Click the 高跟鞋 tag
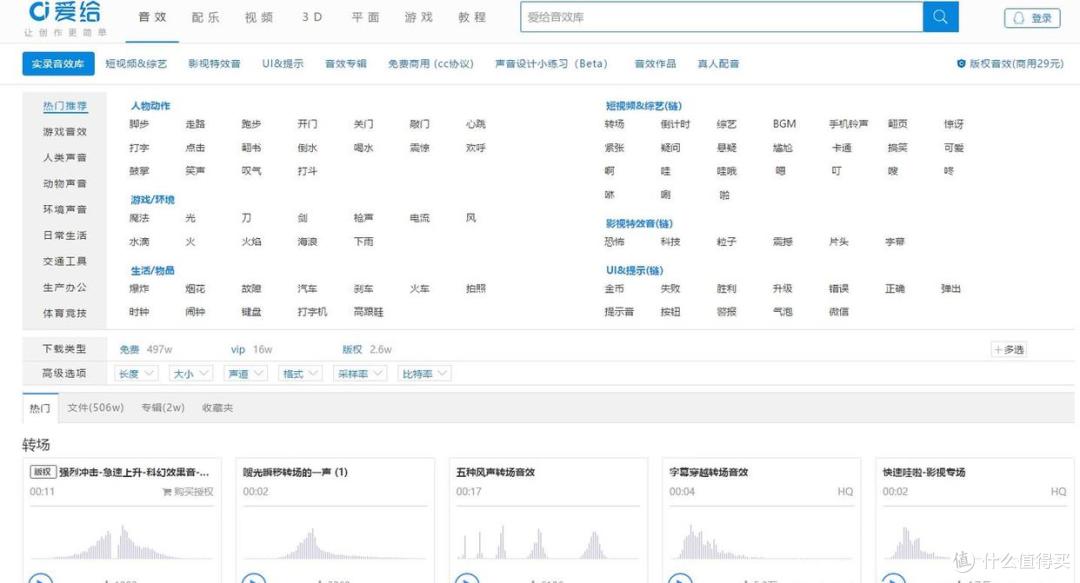Screen dimensions: 1080x583 368,312
